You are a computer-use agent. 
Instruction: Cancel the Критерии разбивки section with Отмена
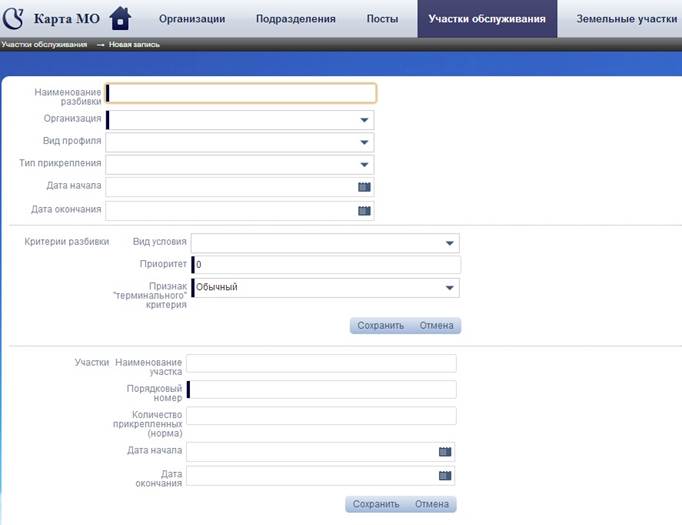pyautogui.click(x=436, y=325)
